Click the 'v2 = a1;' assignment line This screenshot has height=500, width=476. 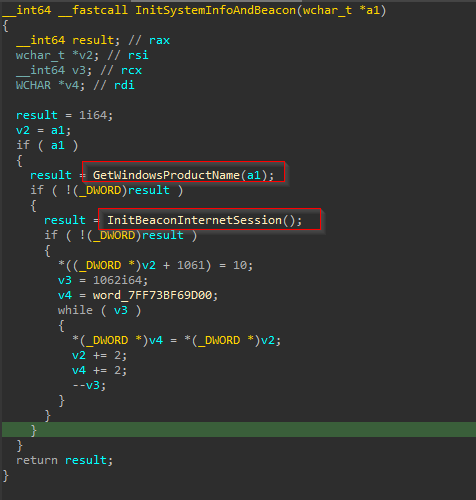pyautogui.click(x=43, y=130)
